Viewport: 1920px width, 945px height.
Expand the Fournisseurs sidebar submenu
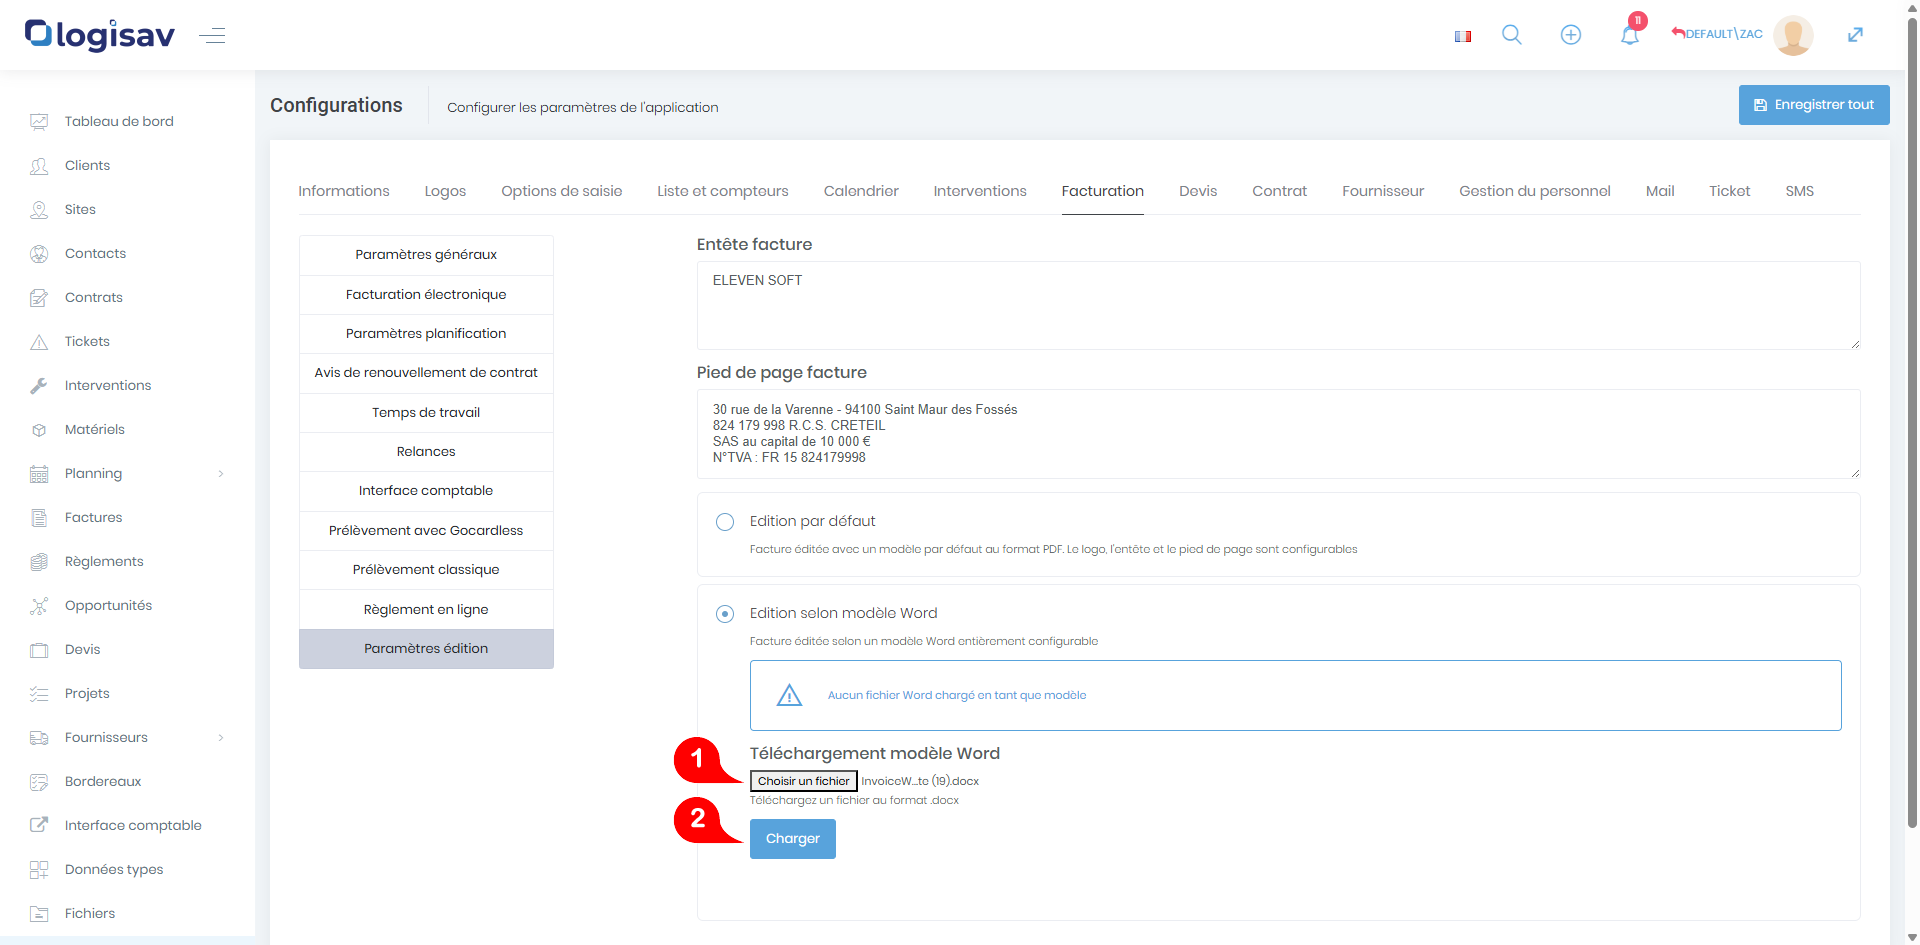(220, 738)
